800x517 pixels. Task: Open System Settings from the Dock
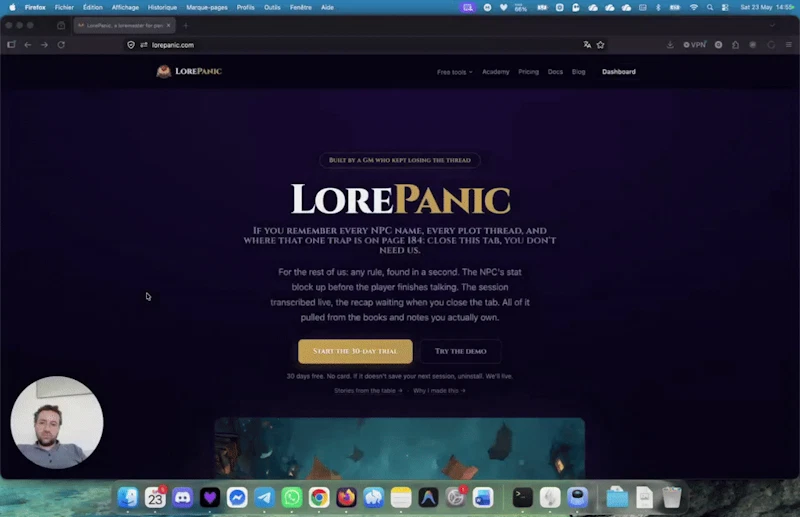pyautogui.click(x=456, y=497)
